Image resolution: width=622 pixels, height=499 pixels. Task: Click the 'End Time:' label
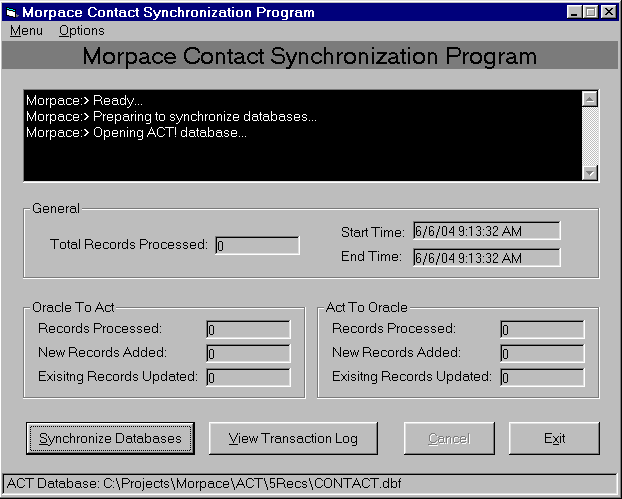tap(371, 257)
